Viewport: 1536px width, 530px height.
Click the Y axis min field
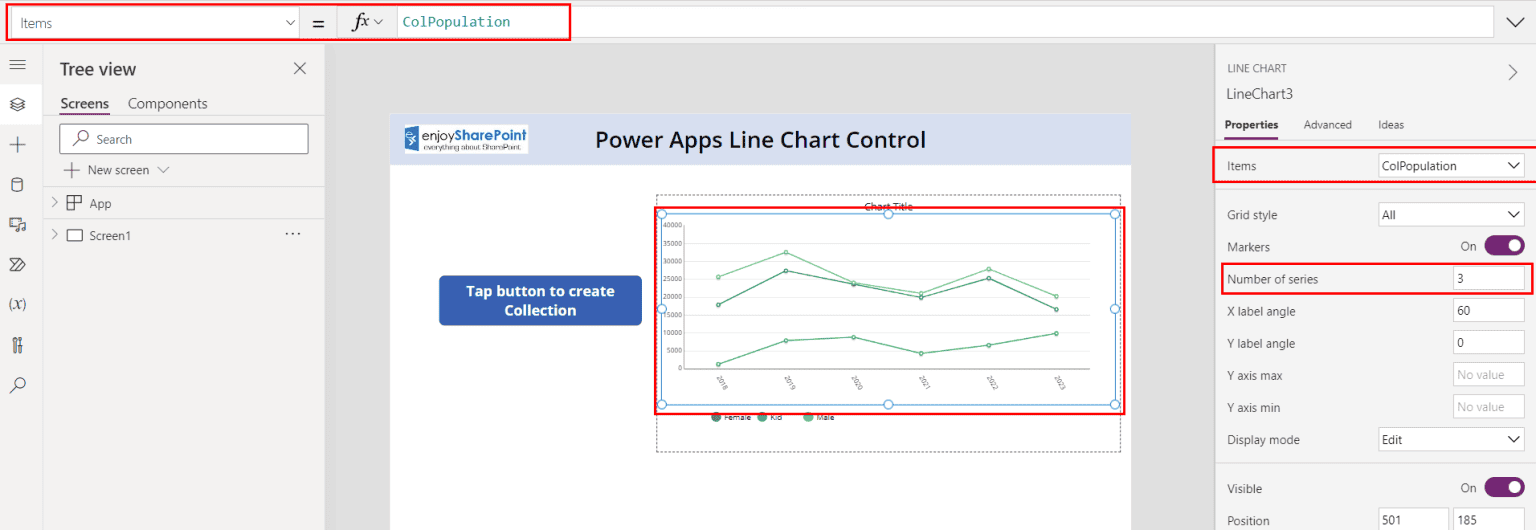coord(1489,407)
